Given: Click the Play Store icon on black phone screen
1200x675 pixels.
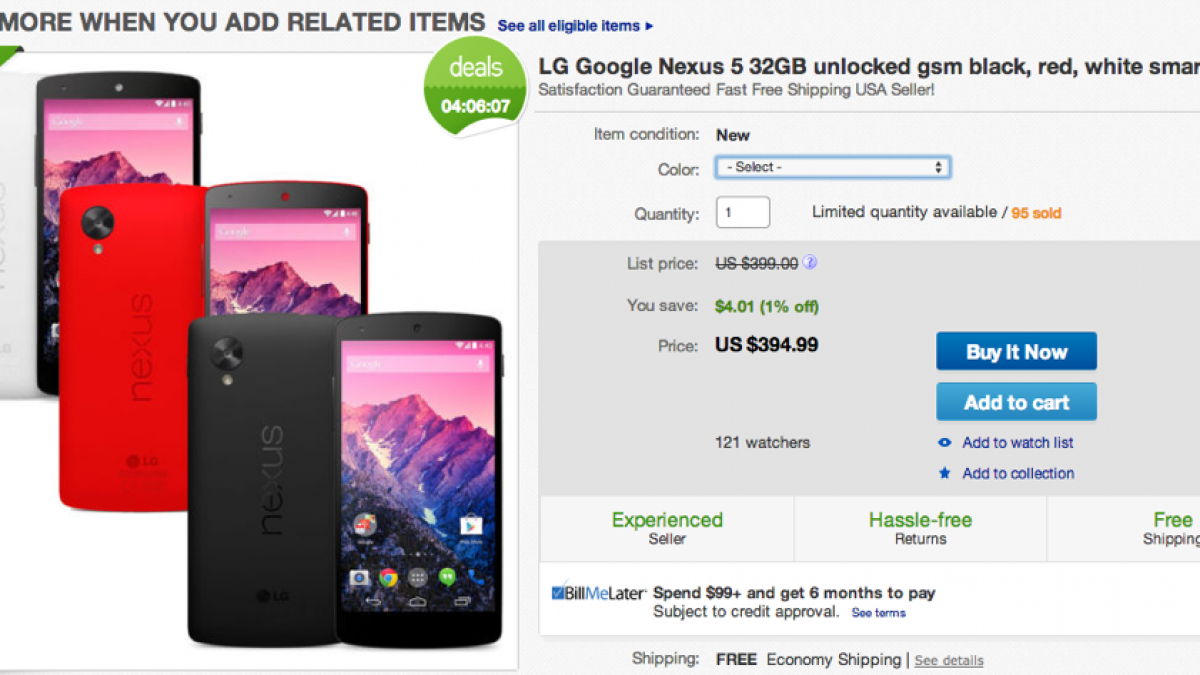Looking at the screenshot, I should [470, 525].
